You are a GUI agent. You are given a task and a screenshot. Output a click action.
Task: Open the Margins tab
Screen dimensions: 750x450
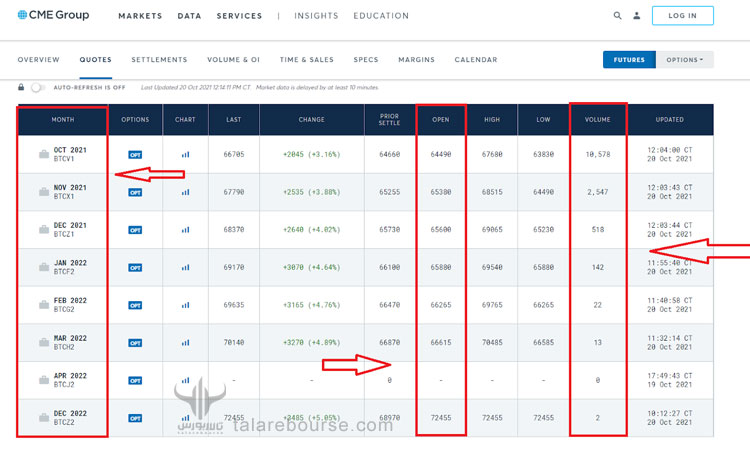(417, 60)
